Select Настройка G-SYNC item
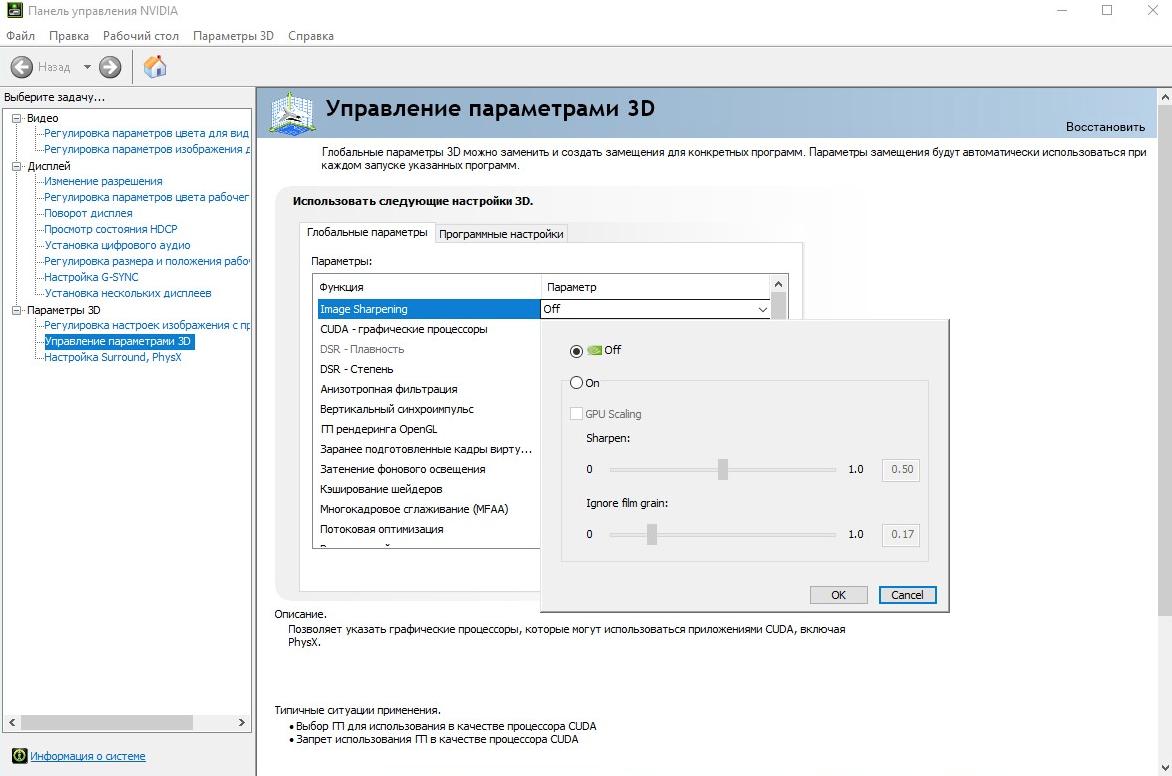The image size is (1172, 776). point(91,277)
